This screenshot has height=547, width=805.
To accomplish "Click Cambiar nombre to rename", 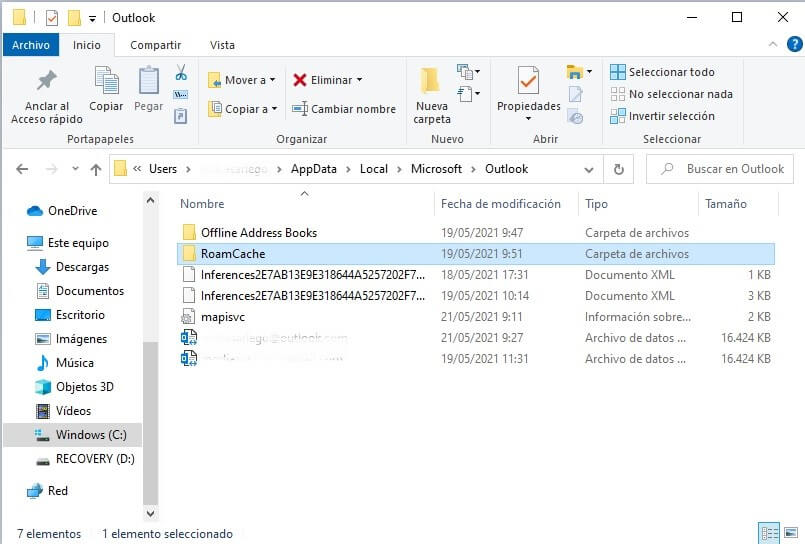I will coord(344,109).
